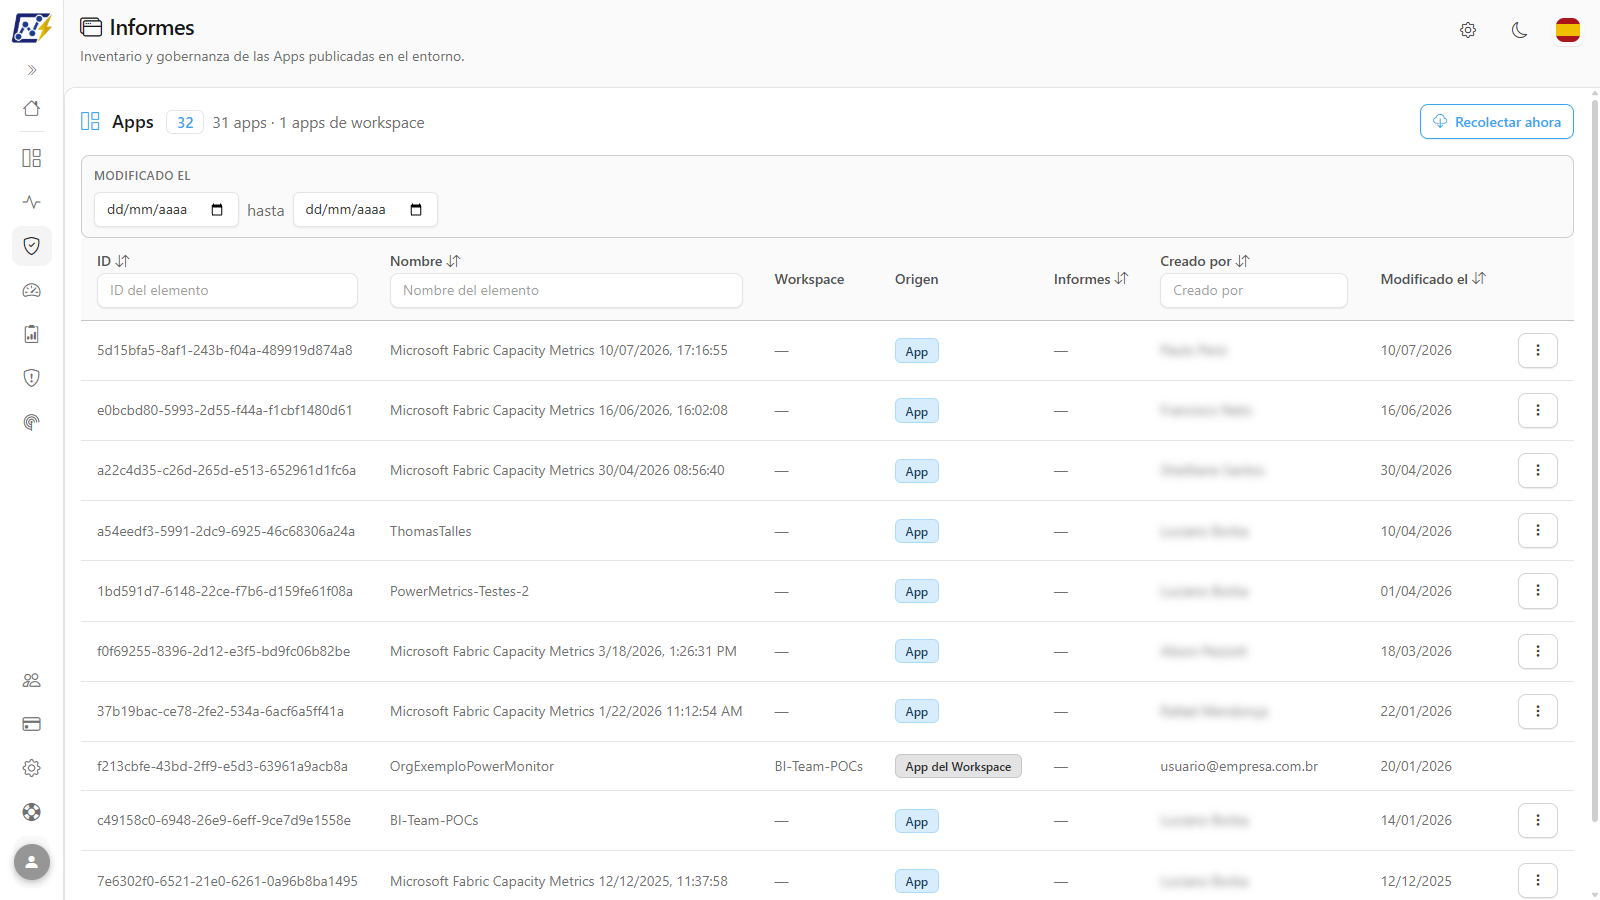1600x900 pixels.
Task: Click the vertical page scrollbar
Action: tap(1594, 460)
